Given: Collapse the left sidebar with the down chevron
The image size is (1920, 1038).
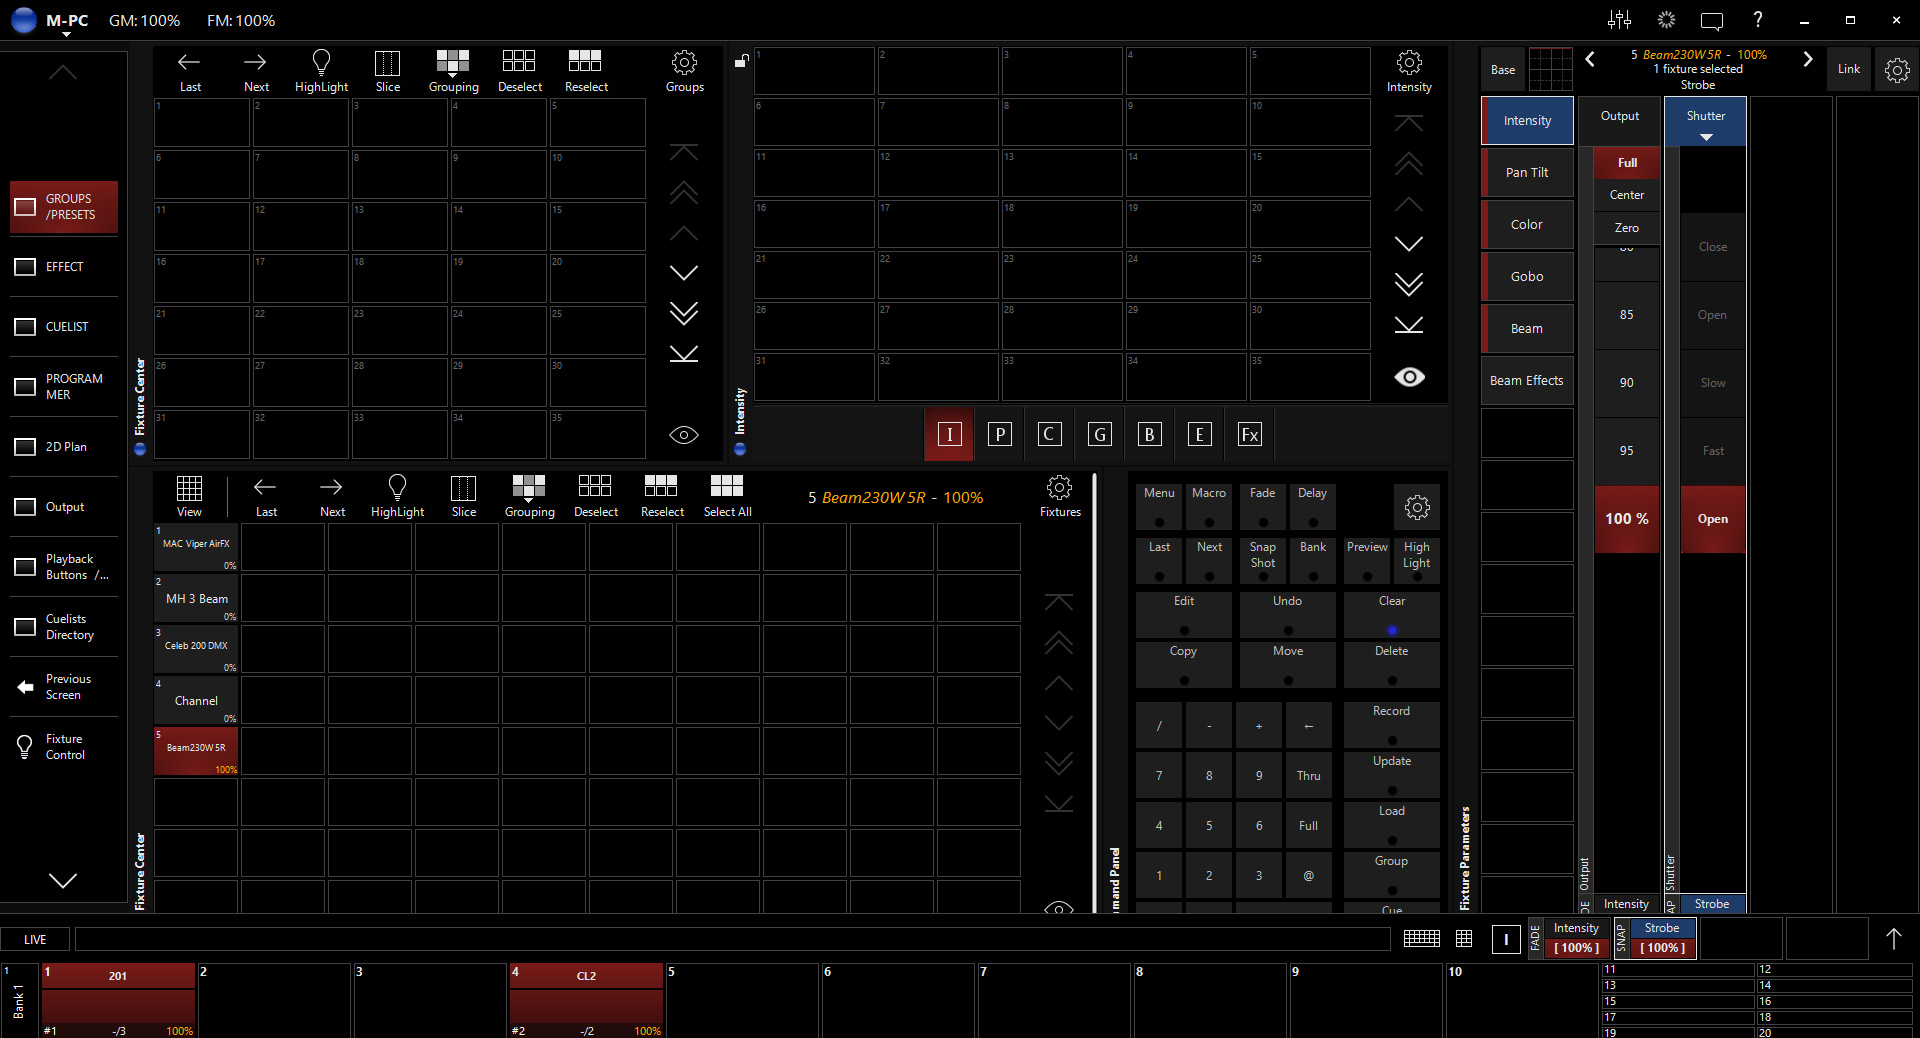Looking at the screenshot, I should point(63,880).
